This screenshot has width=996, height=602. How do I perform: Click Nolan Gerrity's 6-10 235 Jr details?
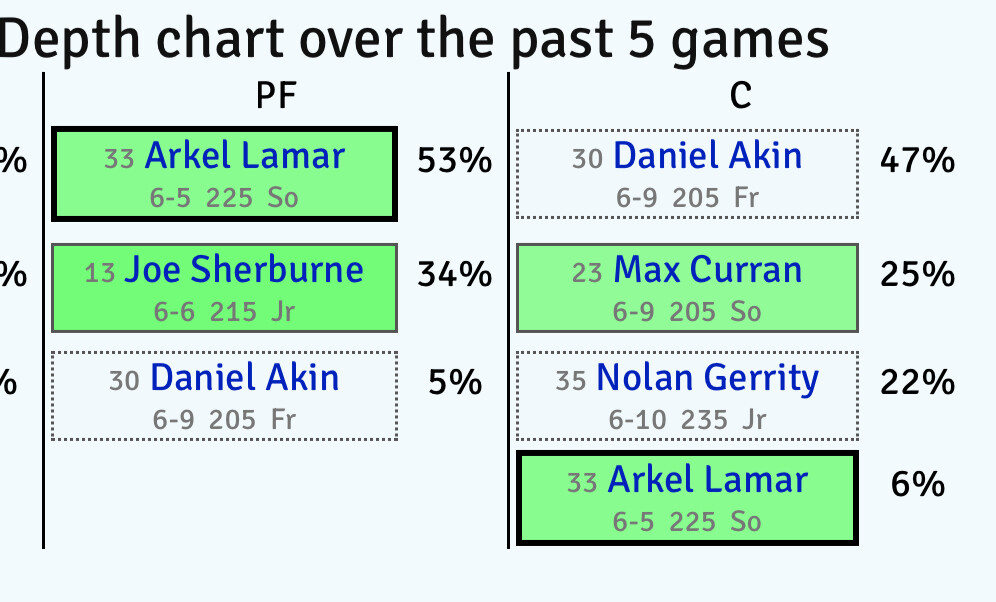coord(687,420)
